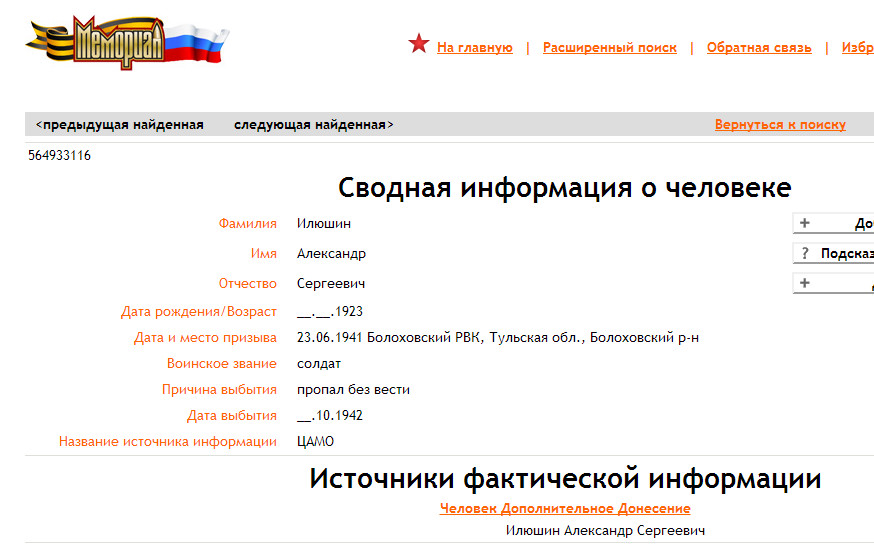
Task: Go to предыдущая найденная record
Action: point(119,125)
